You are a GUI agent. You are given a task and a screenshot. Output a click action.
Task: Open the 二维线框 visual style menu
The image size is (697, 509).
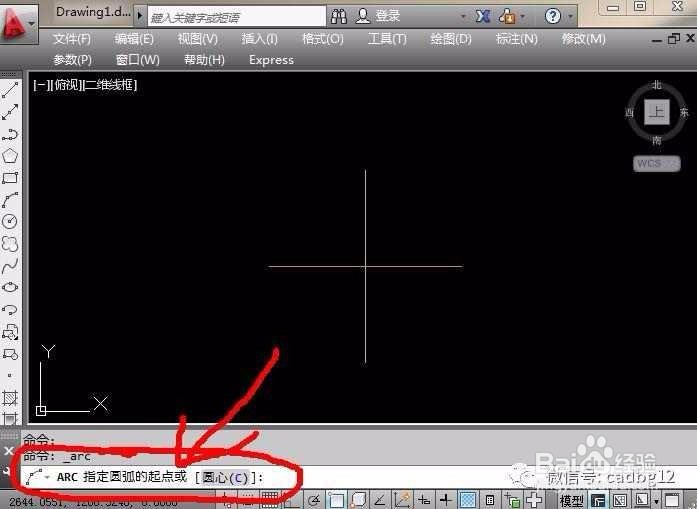[111, 84]
